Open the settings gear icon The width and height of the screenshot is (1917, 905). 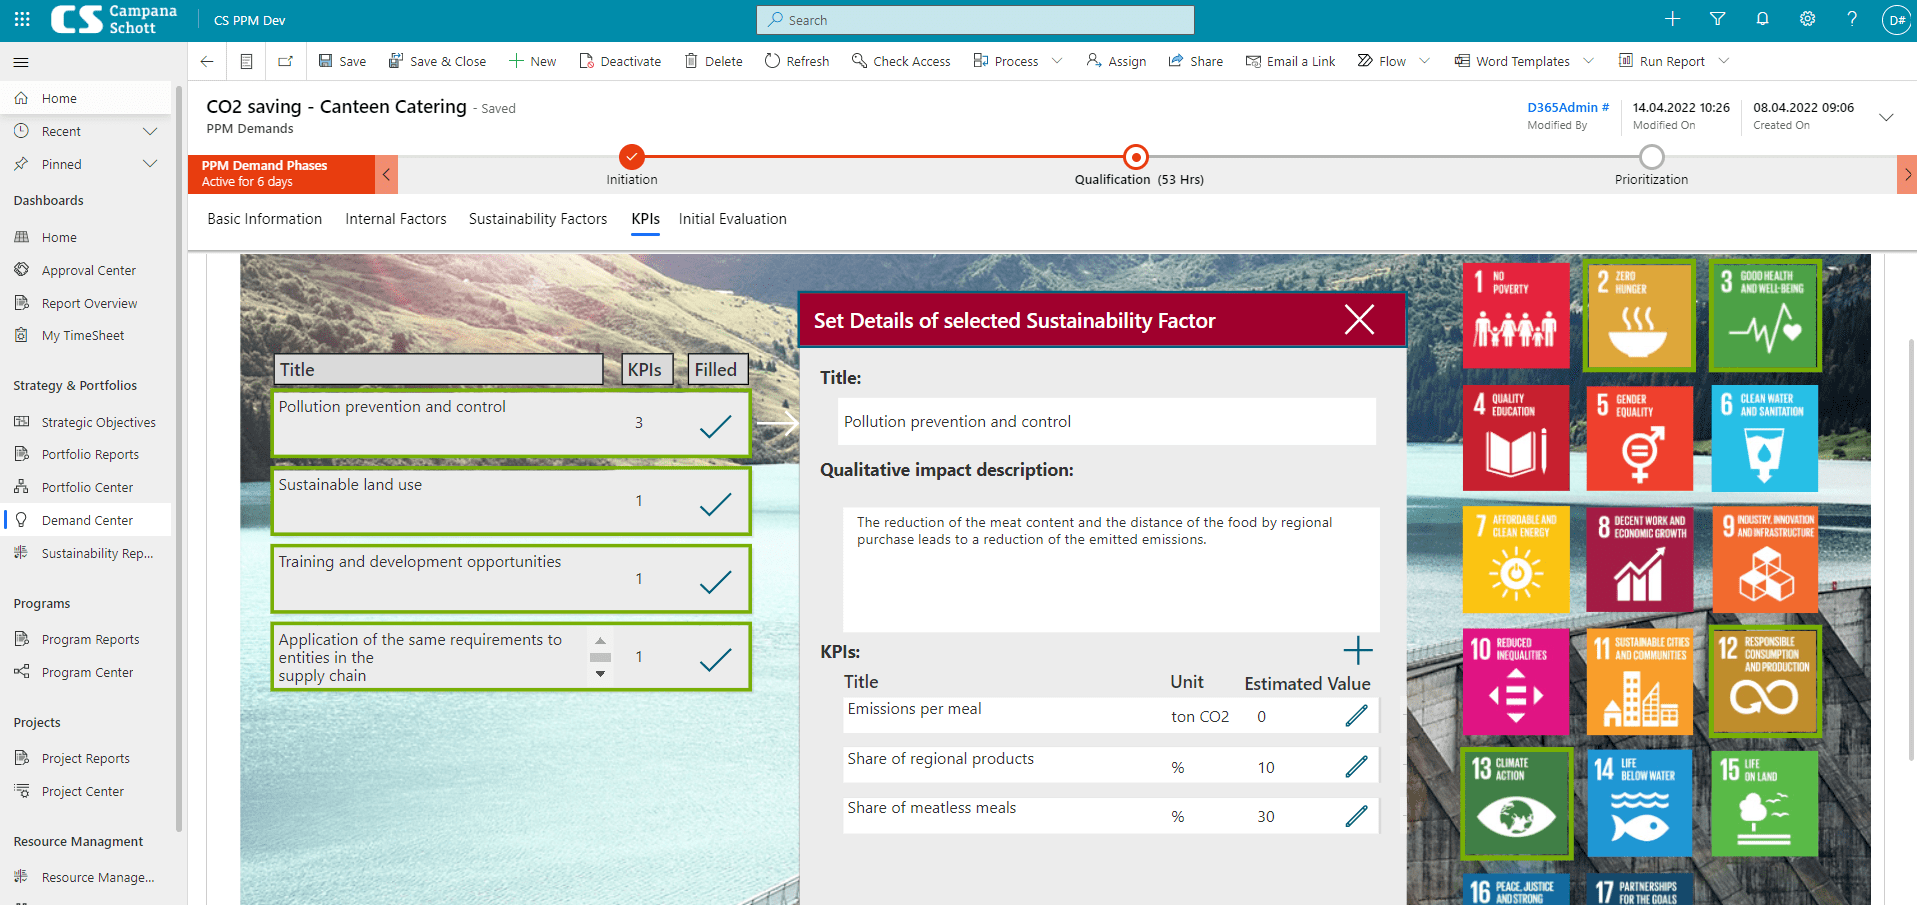[x=1807, y=19]
